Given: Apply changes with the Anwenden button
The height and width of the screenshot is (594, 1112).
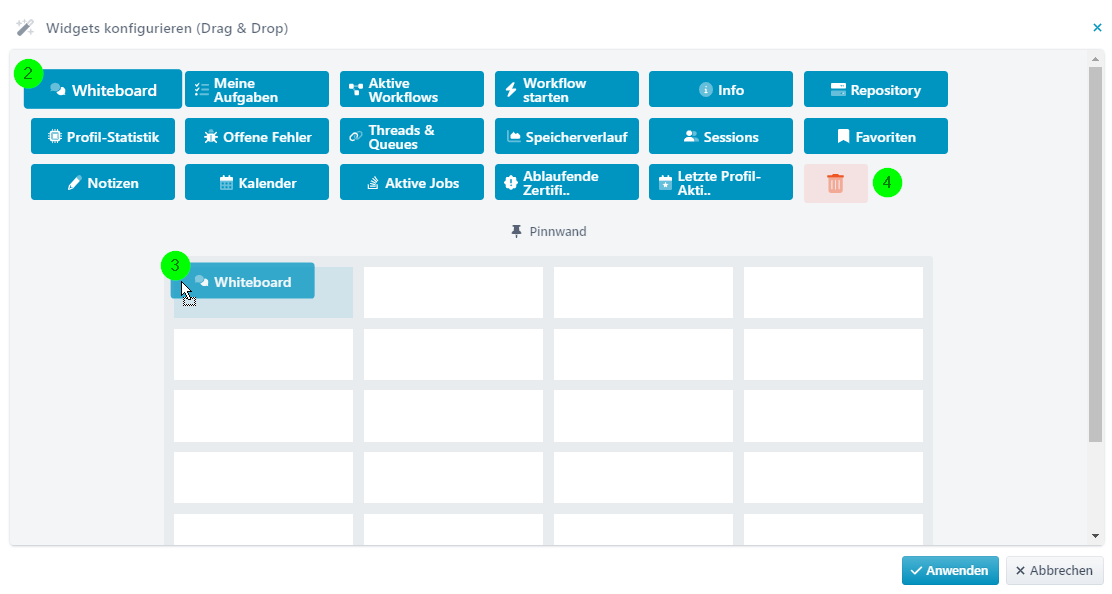Looking at the screenshot, I should [950, 571].
